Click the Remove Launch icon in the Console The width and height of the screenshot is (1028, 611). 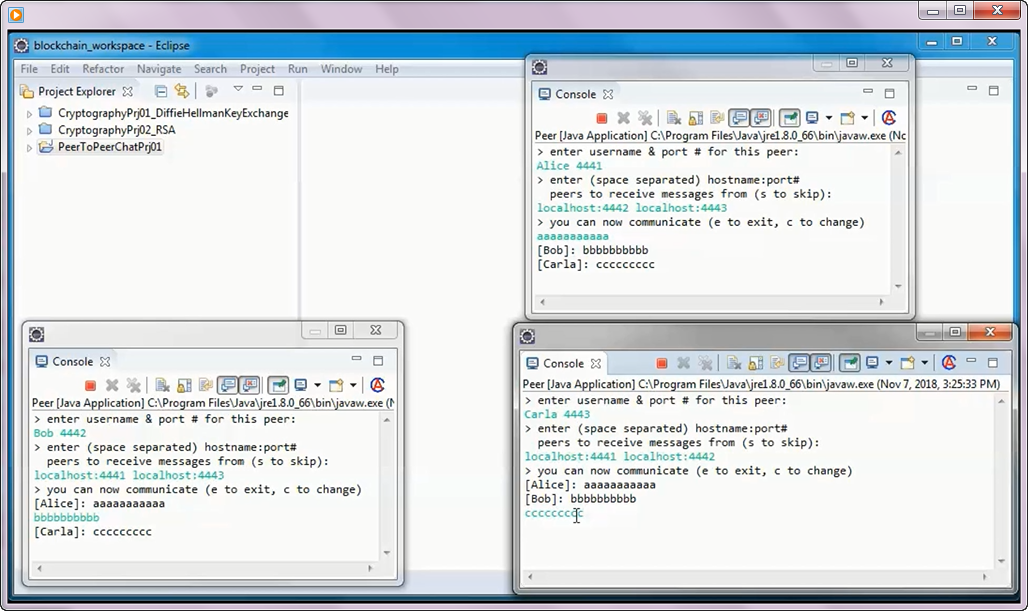pyautogui.click(x=622, y=117)
